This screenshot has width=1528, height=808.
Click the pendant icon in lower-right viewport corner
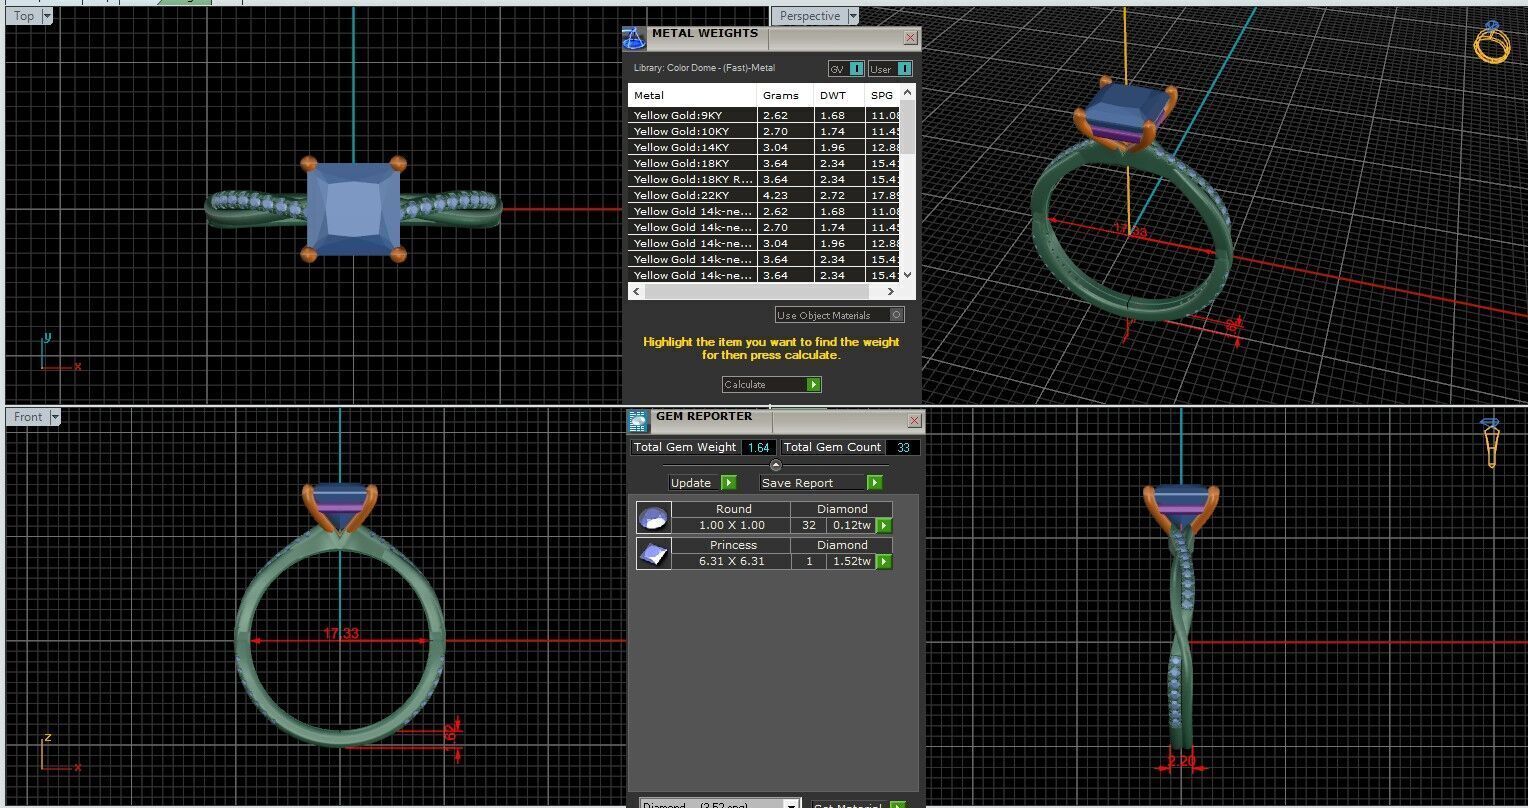coord(1490,443)
